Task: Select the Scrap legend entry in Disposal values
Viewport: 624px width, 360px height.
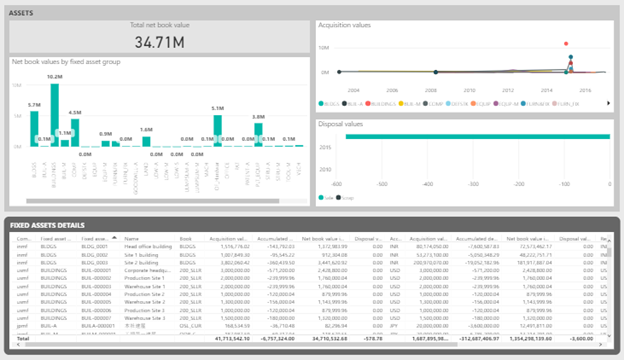Action: click(x=345, y=198)
